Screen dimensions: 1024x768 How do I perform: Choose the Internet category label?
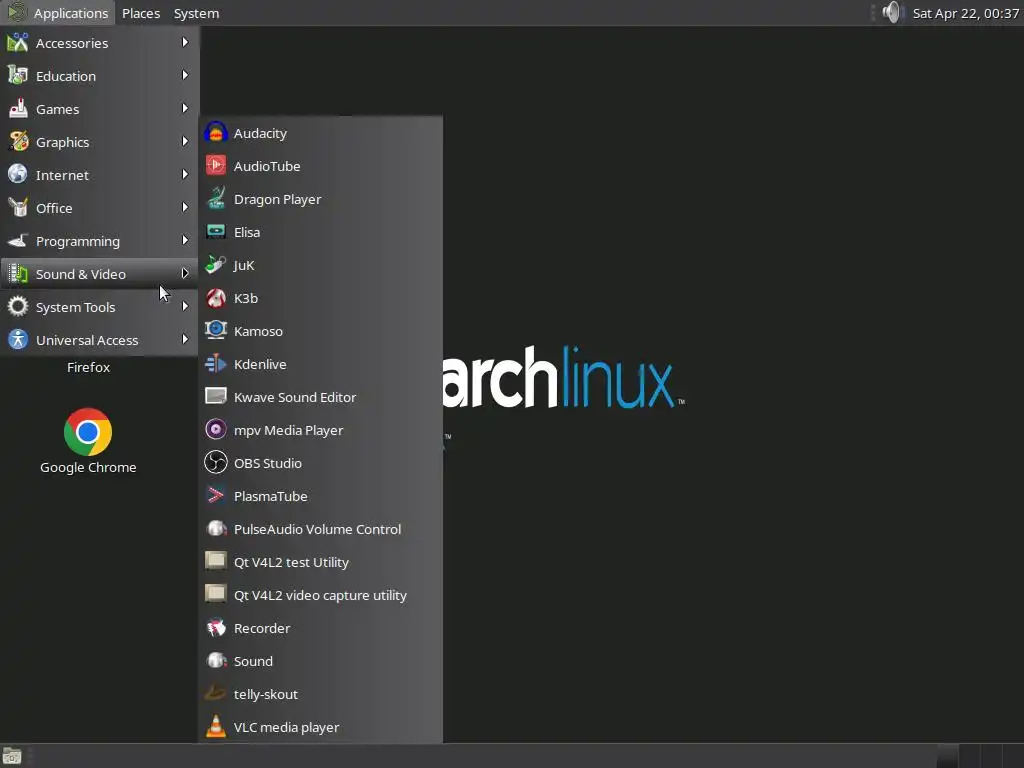click(x=62, y=175)
